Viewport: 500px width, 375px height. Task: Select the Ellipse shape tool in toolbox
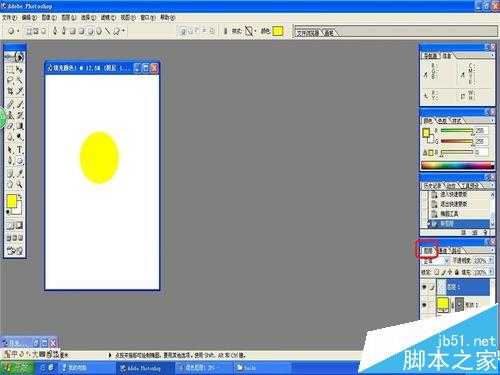pos(20,161)
